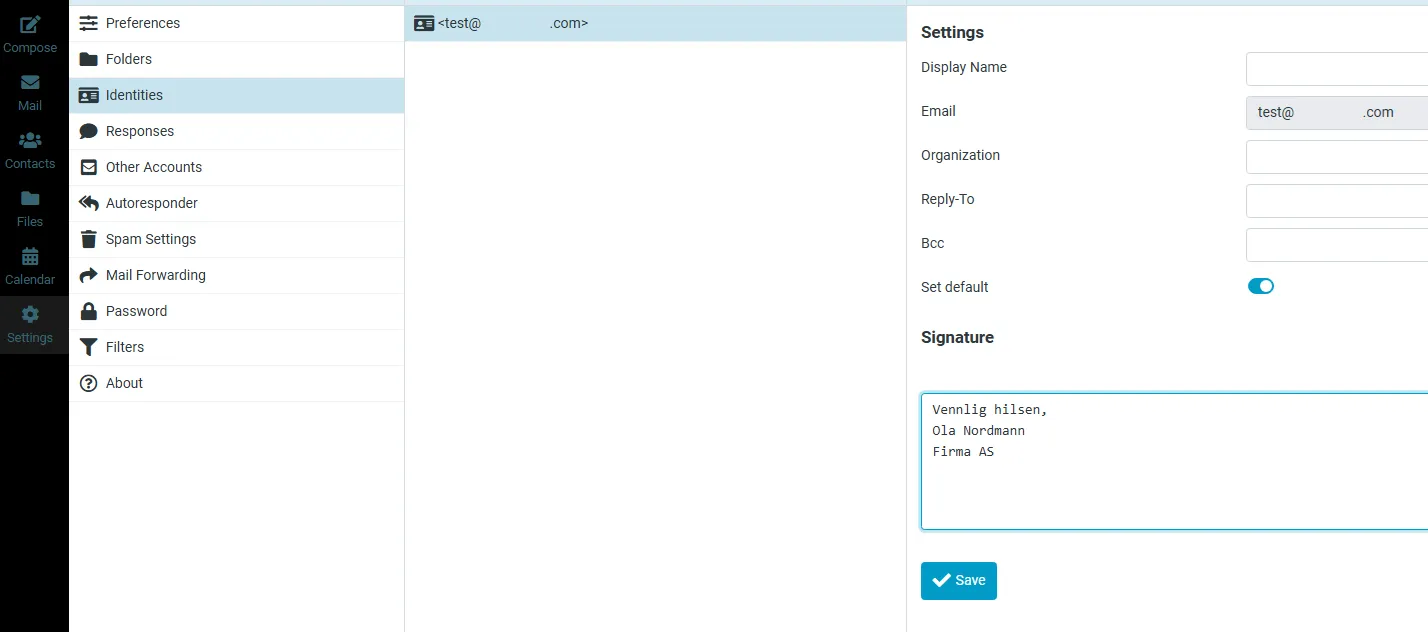
Task: Go to Autoresponder settings
Action: click(x=236, y=203)
